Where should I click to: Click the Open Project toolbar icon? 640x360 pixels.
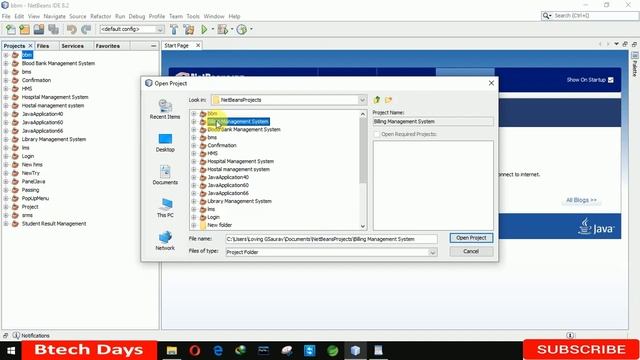[x=39, y=29]
